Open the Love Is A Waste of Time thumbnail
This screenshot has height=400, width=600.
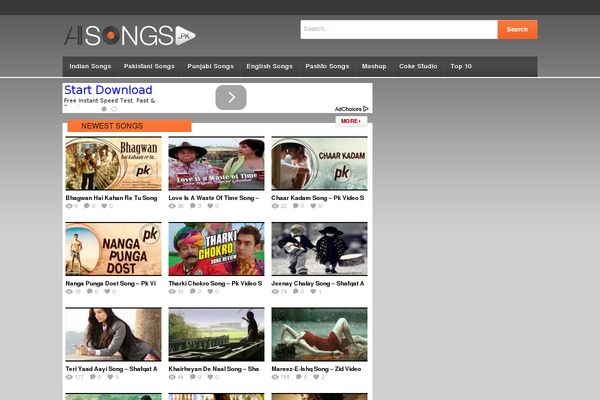tap(216, 163)
